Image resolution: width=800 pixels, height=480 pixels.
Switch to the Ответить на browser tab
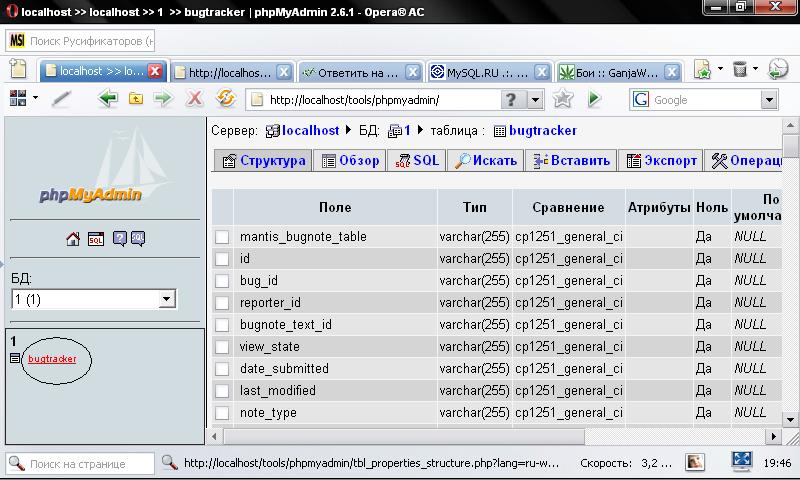coord(358,73)
